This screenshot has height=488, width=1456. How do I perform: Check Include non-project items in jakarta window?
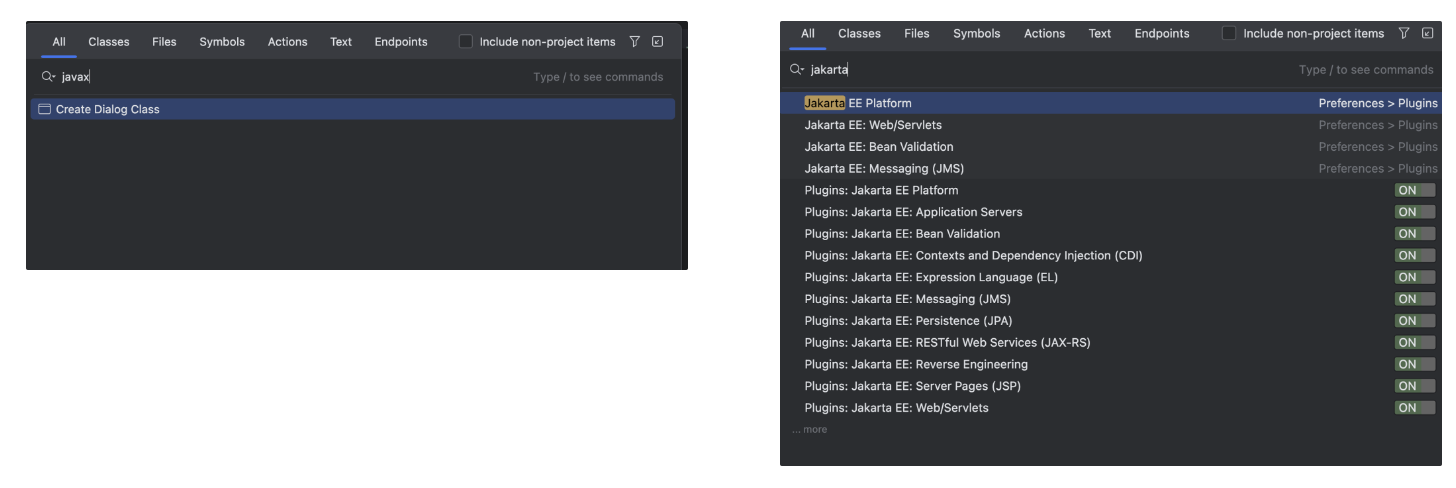(x=1229, y=34)
